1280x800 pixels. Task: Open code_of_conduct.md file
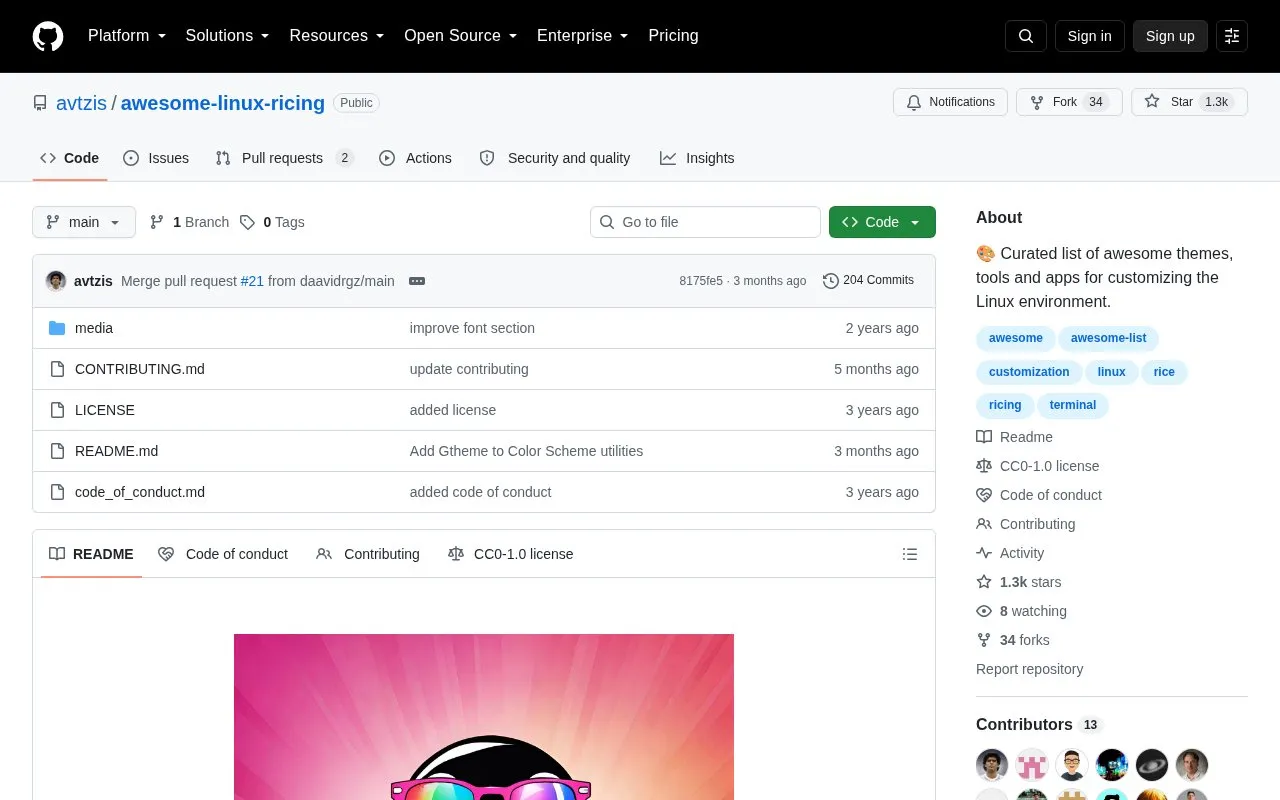pyautogui.click(x=140, y=492)
